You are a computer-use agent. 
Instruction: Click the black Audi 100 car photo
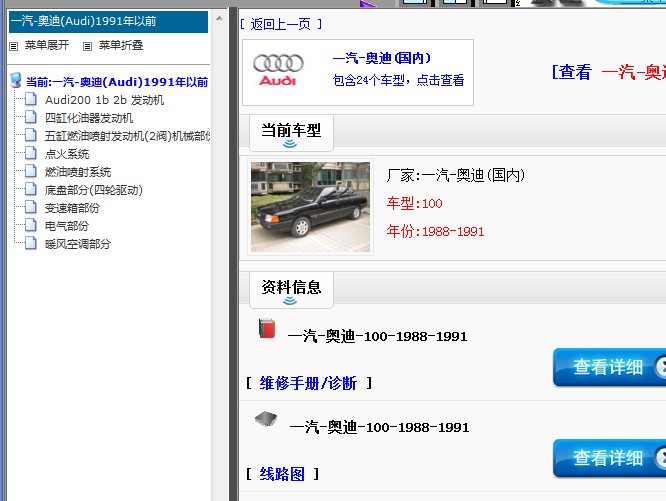click(x=310, y=207)
